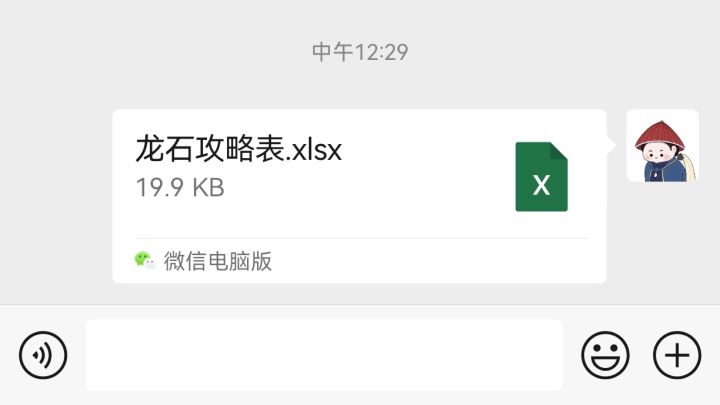Open the 龙石攻略表.xlsx file name
Screen dimensions: 720x405
click(238, 149)
